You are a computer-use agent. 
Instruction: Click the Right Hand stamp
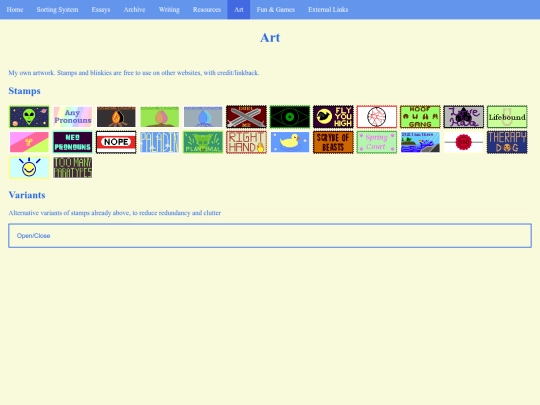coord(246,142)
